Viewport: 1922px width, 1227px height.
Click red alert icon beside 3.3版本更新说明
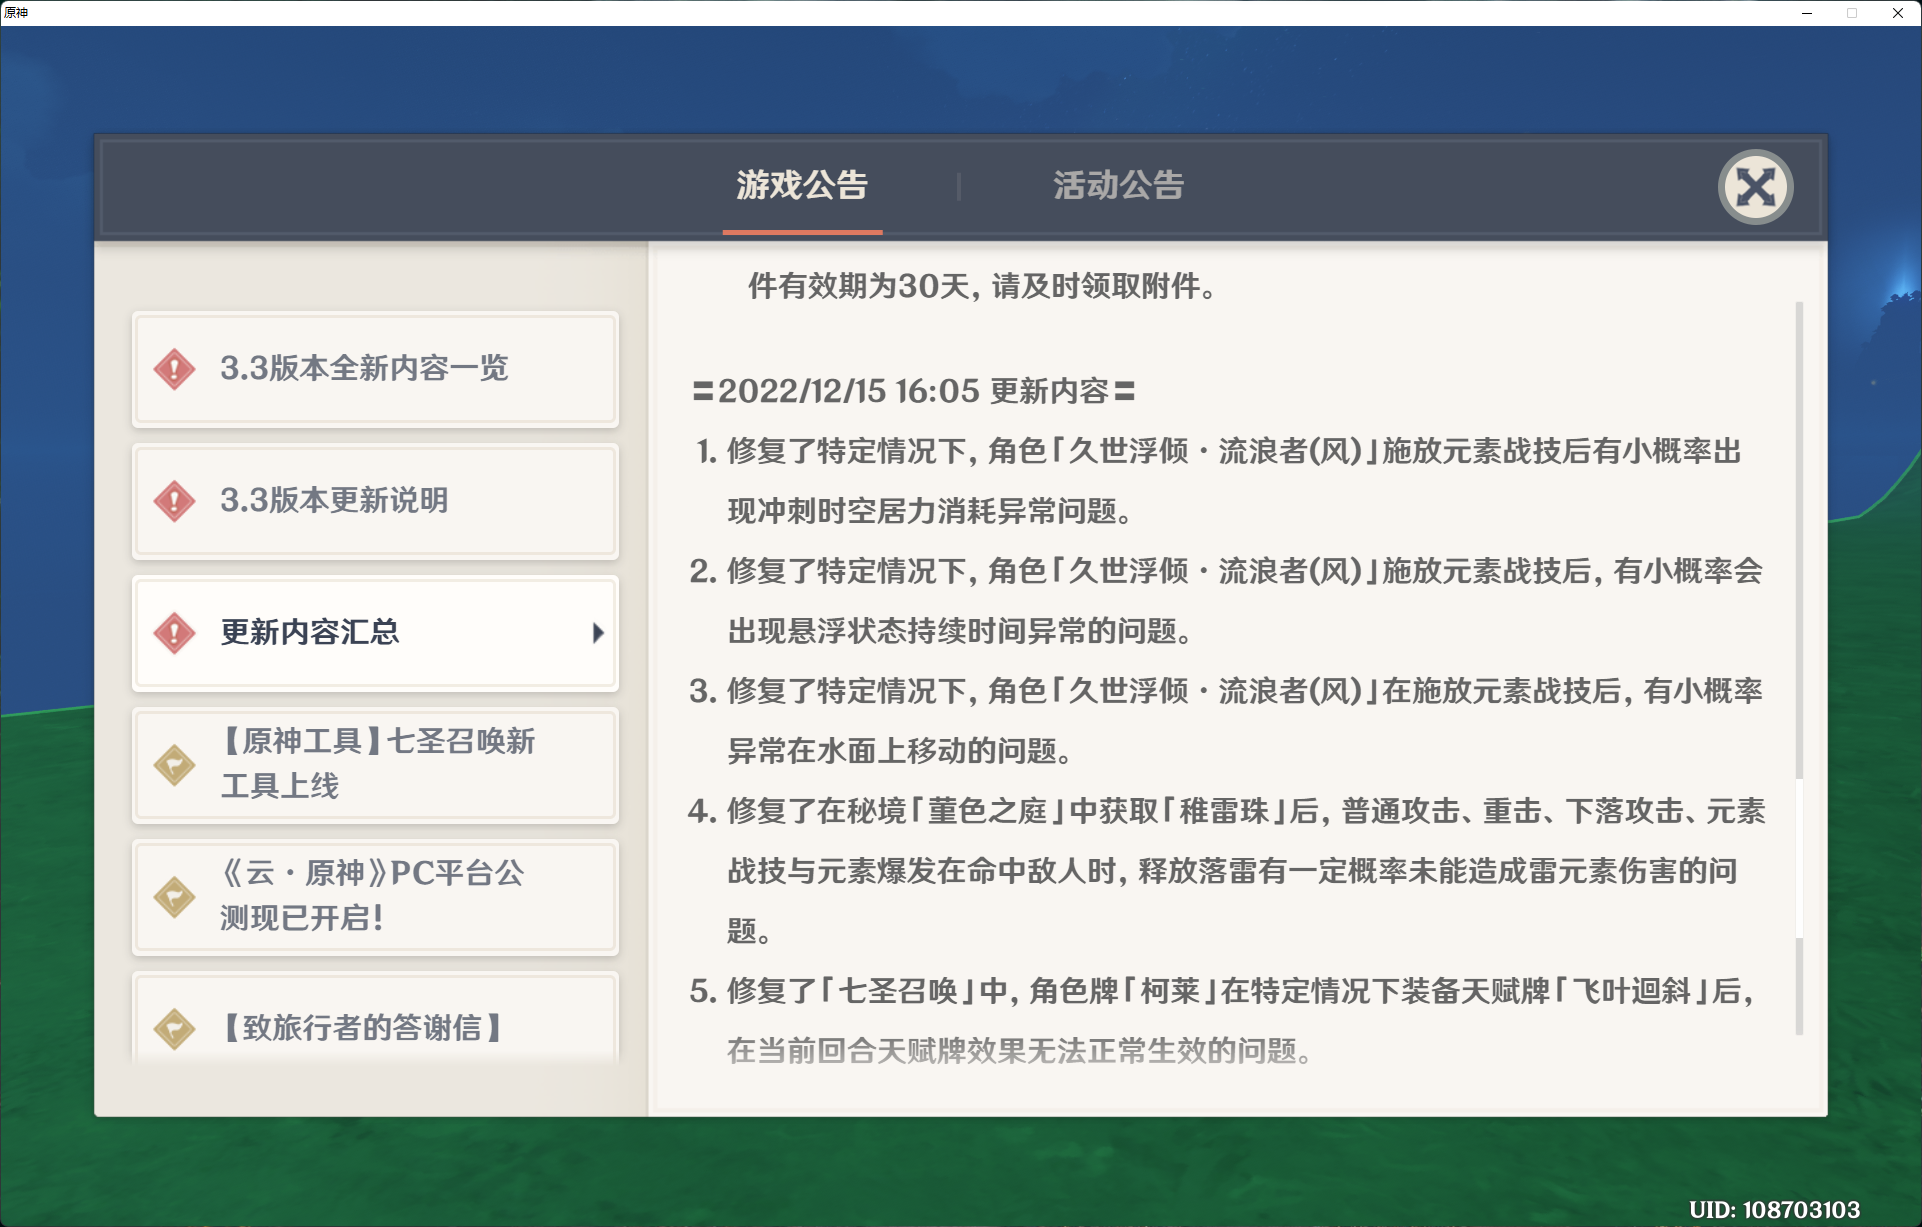tap(175, 501)
